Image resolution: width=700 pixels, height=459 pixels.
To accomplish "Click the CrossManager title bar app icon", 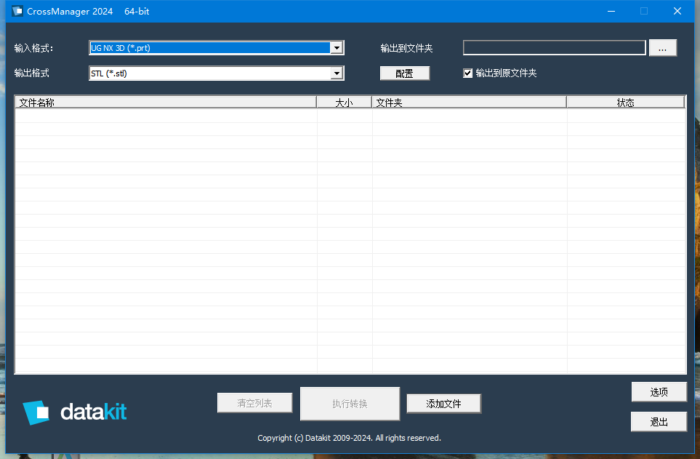I will [17, 11].
